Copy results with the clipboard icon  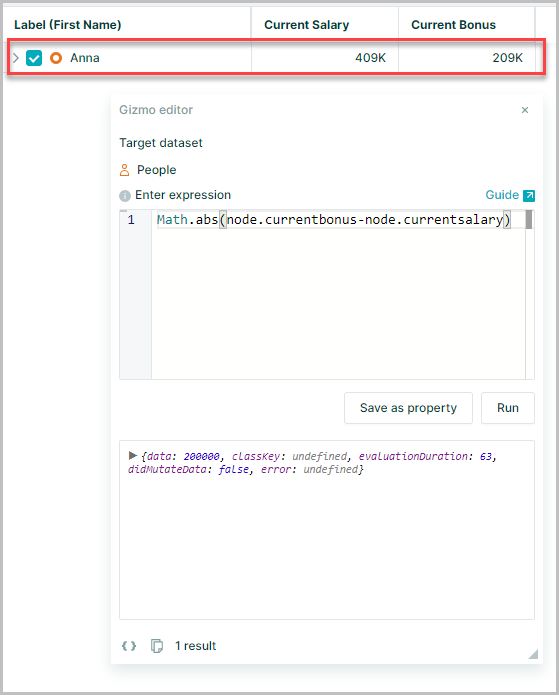pyautogui.click(x=157, y=646)
